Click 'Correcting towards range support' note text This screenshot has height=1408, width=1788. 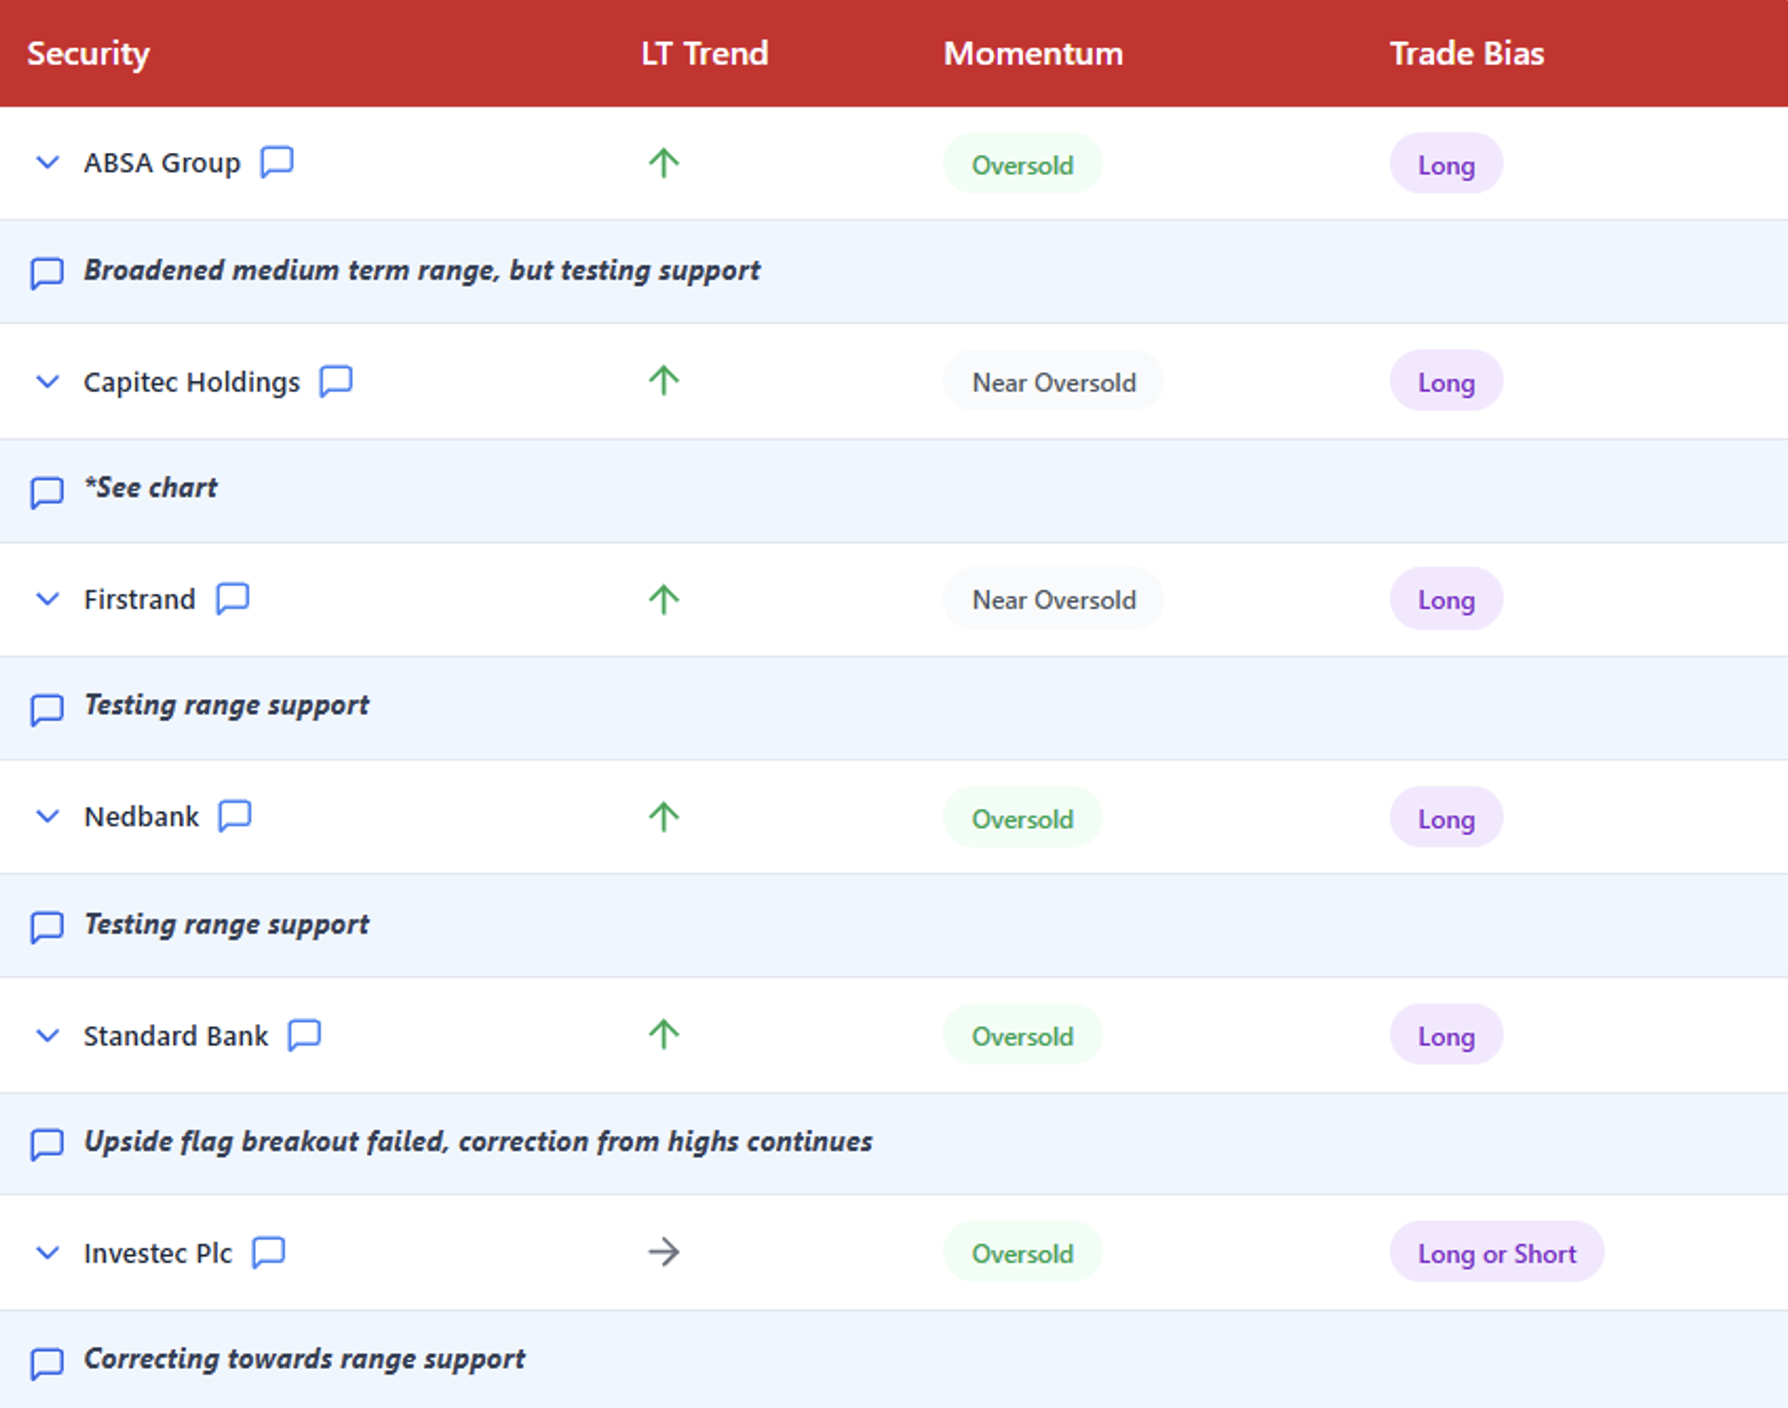pyautogui.click(x=305, y=1359)
